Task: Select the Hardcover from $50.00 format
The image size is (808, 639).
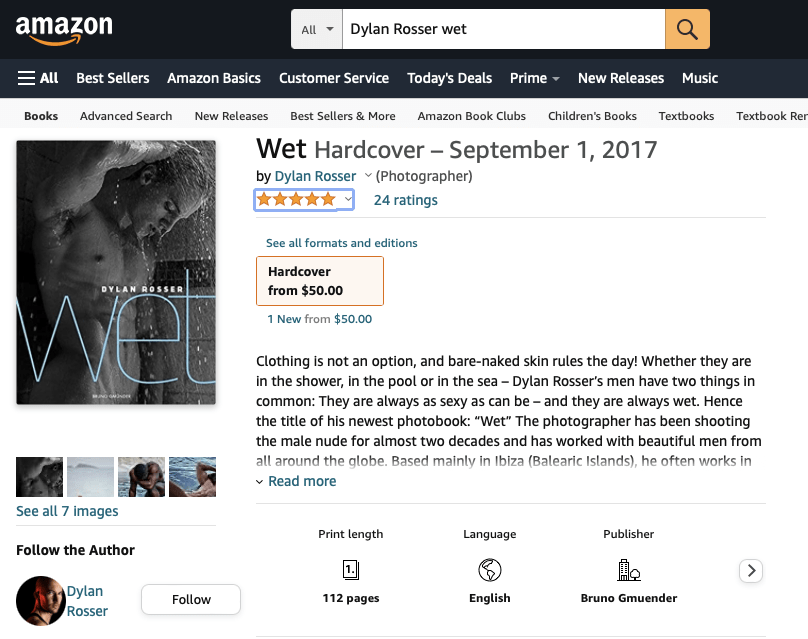Action: pos(320,281)
